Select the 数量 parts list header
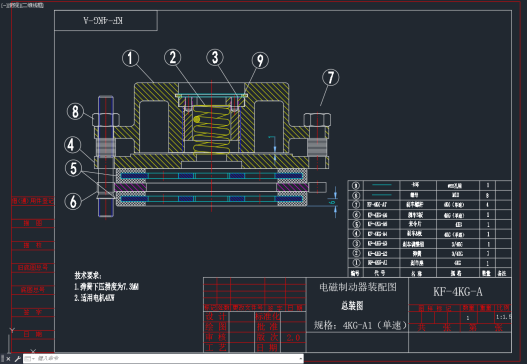 click(486, 273)
